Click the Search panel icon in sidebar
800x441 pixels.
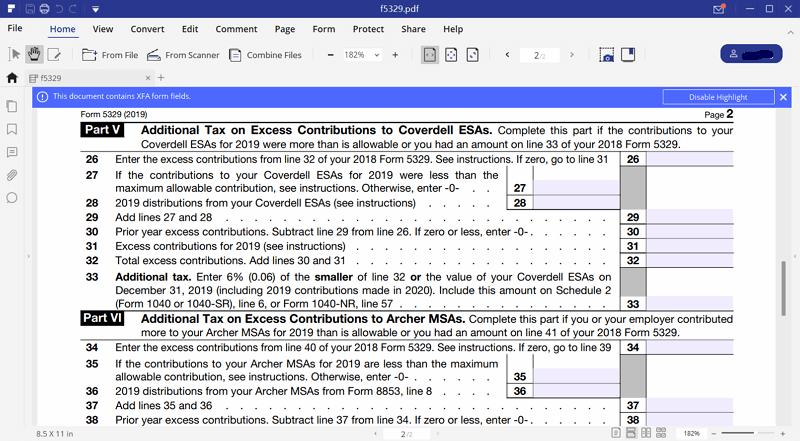[x=12, y=198]
